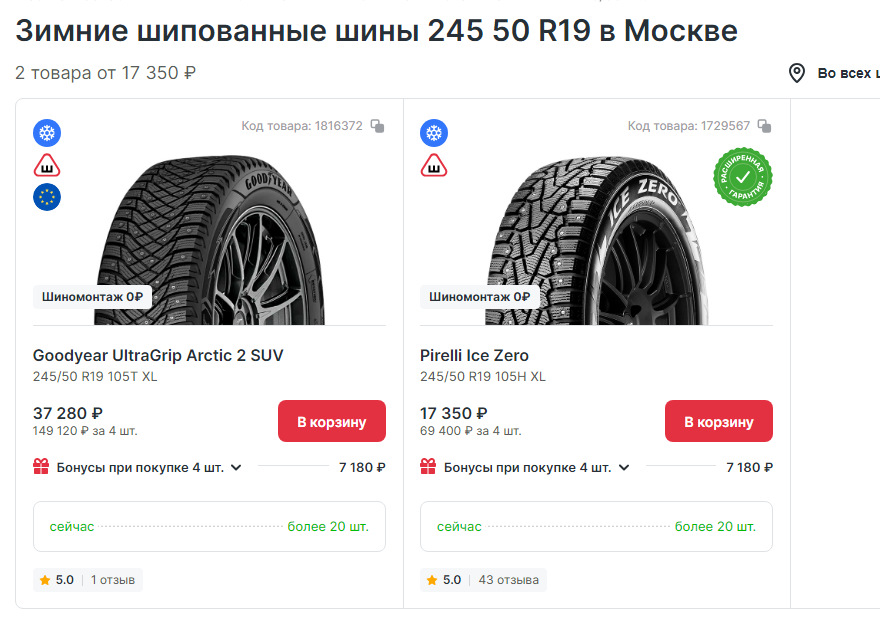Copy product code 1729567
The height and width of the screenshot is (635, 880).
pyautogui.click(x=764, y=126)
